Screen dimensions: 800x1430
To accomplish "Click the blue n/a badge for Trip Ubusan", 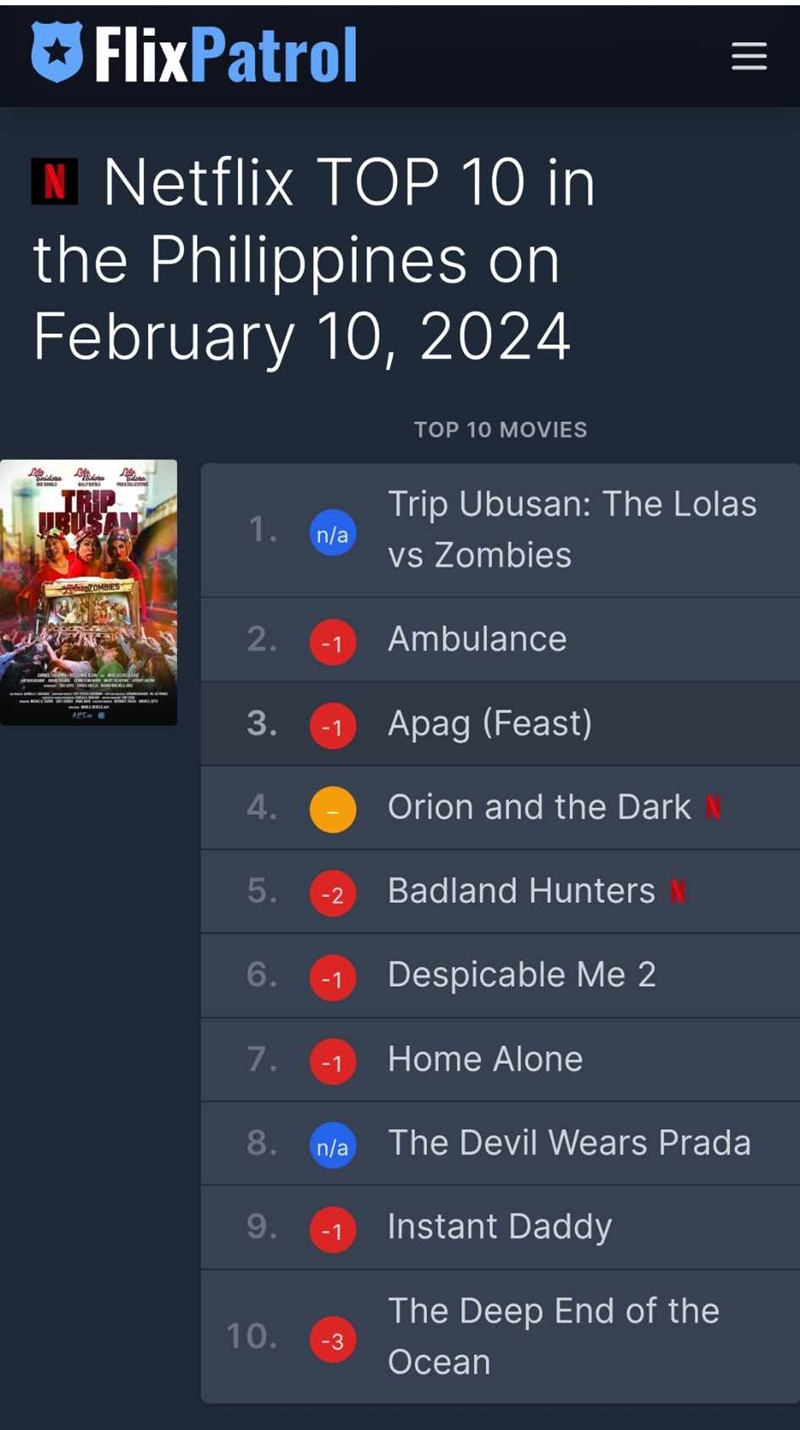I will (333, 535).
